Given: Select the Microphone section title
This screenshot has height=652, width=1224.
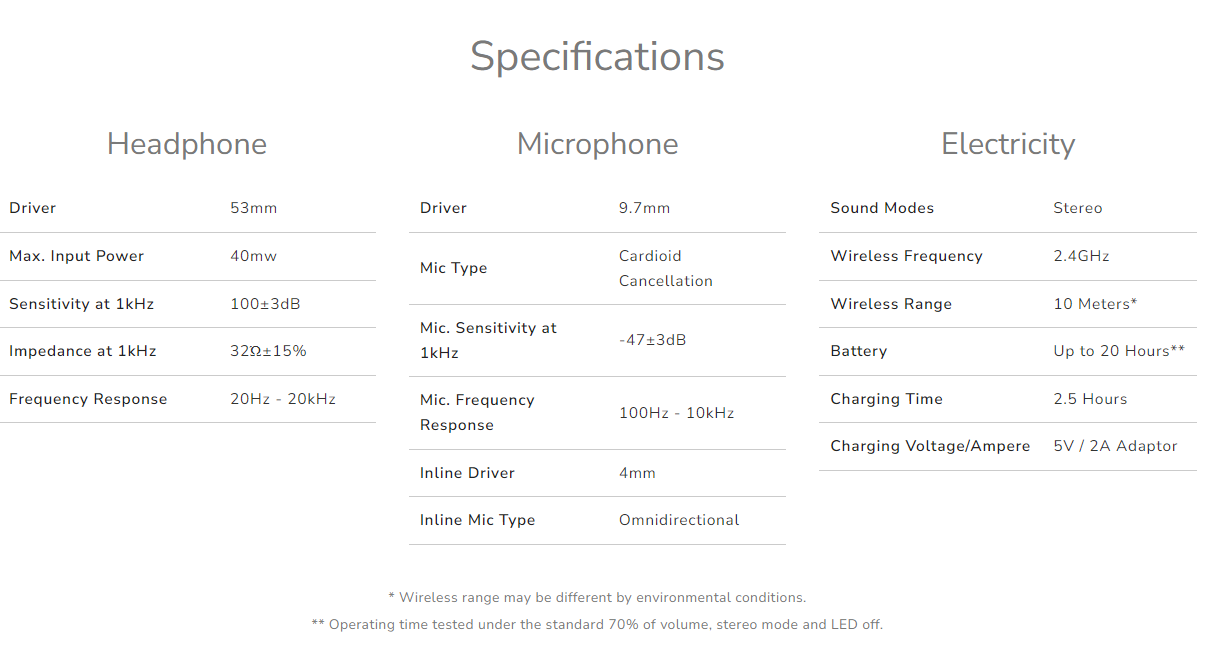Looking at the screenshot, I should click(x=597, y=144).
